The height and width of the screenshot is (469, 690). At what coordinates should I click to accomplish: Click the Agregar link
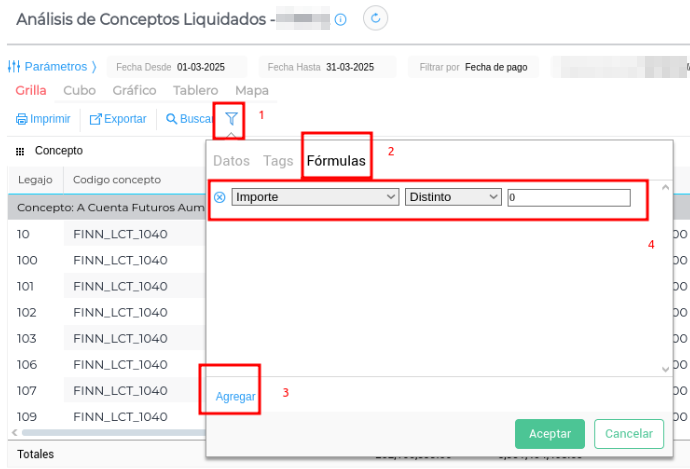point(235,396)
